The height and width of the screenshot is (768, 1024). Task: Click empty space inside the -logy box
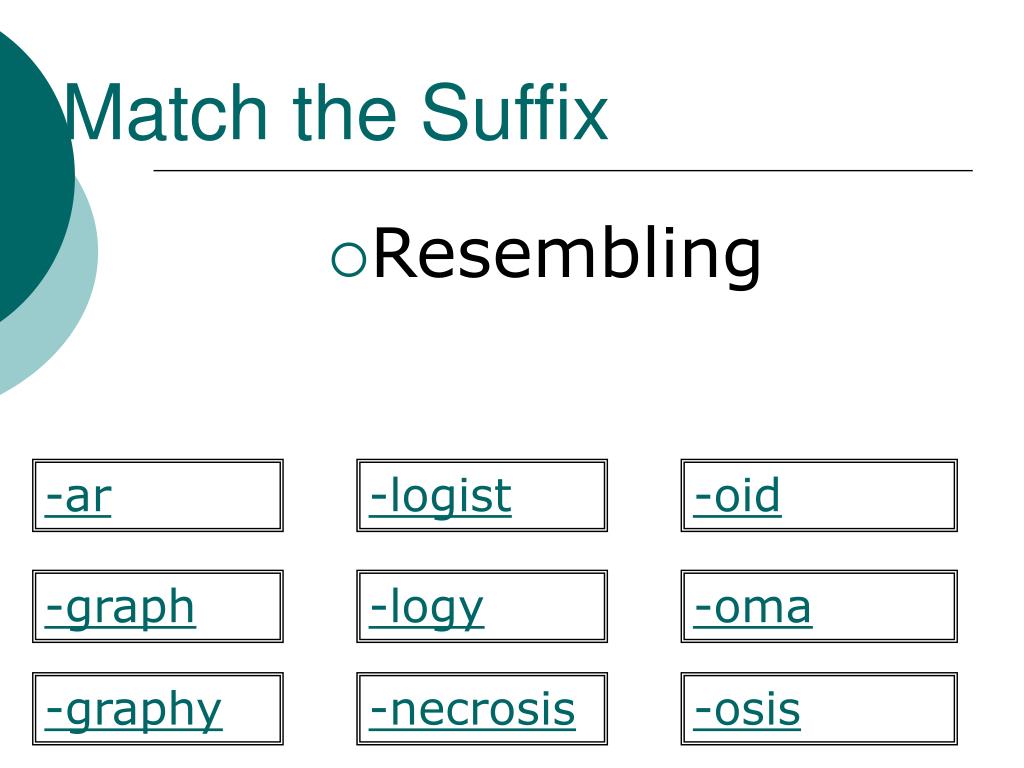(x=545, y=607)
